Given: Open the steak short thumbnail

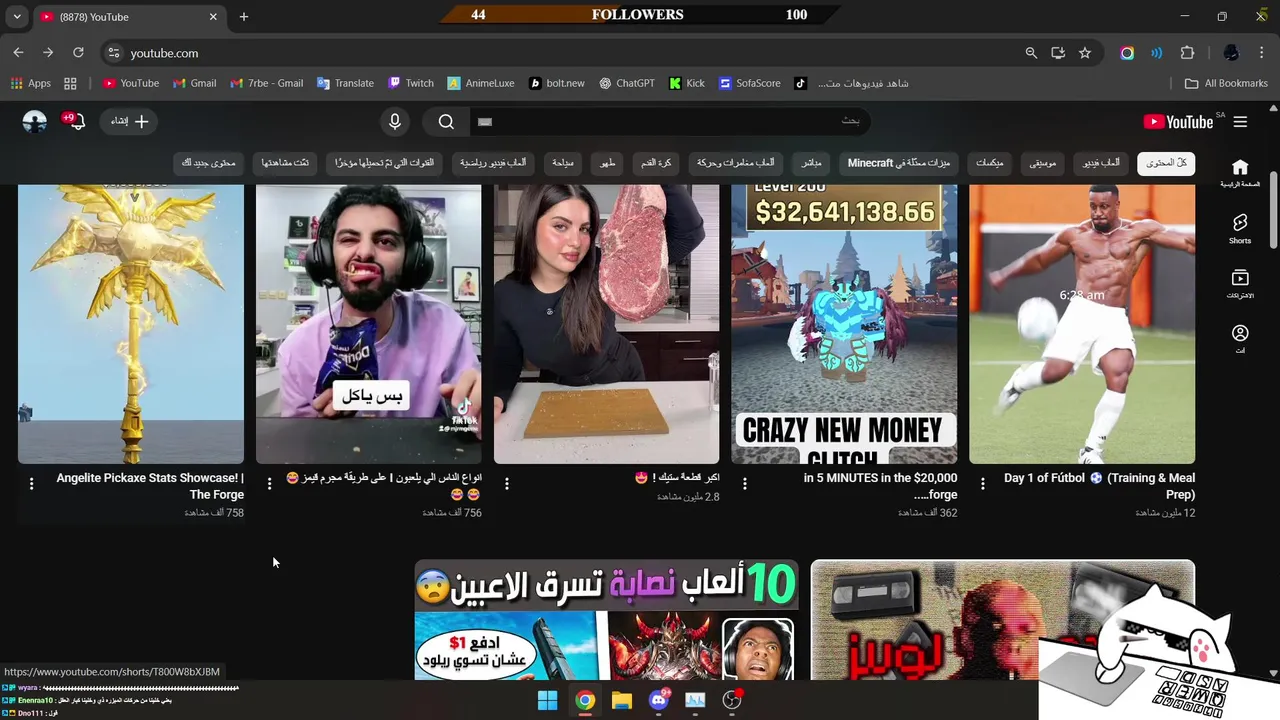Looking at the screenshot, I should pos(606,324).
